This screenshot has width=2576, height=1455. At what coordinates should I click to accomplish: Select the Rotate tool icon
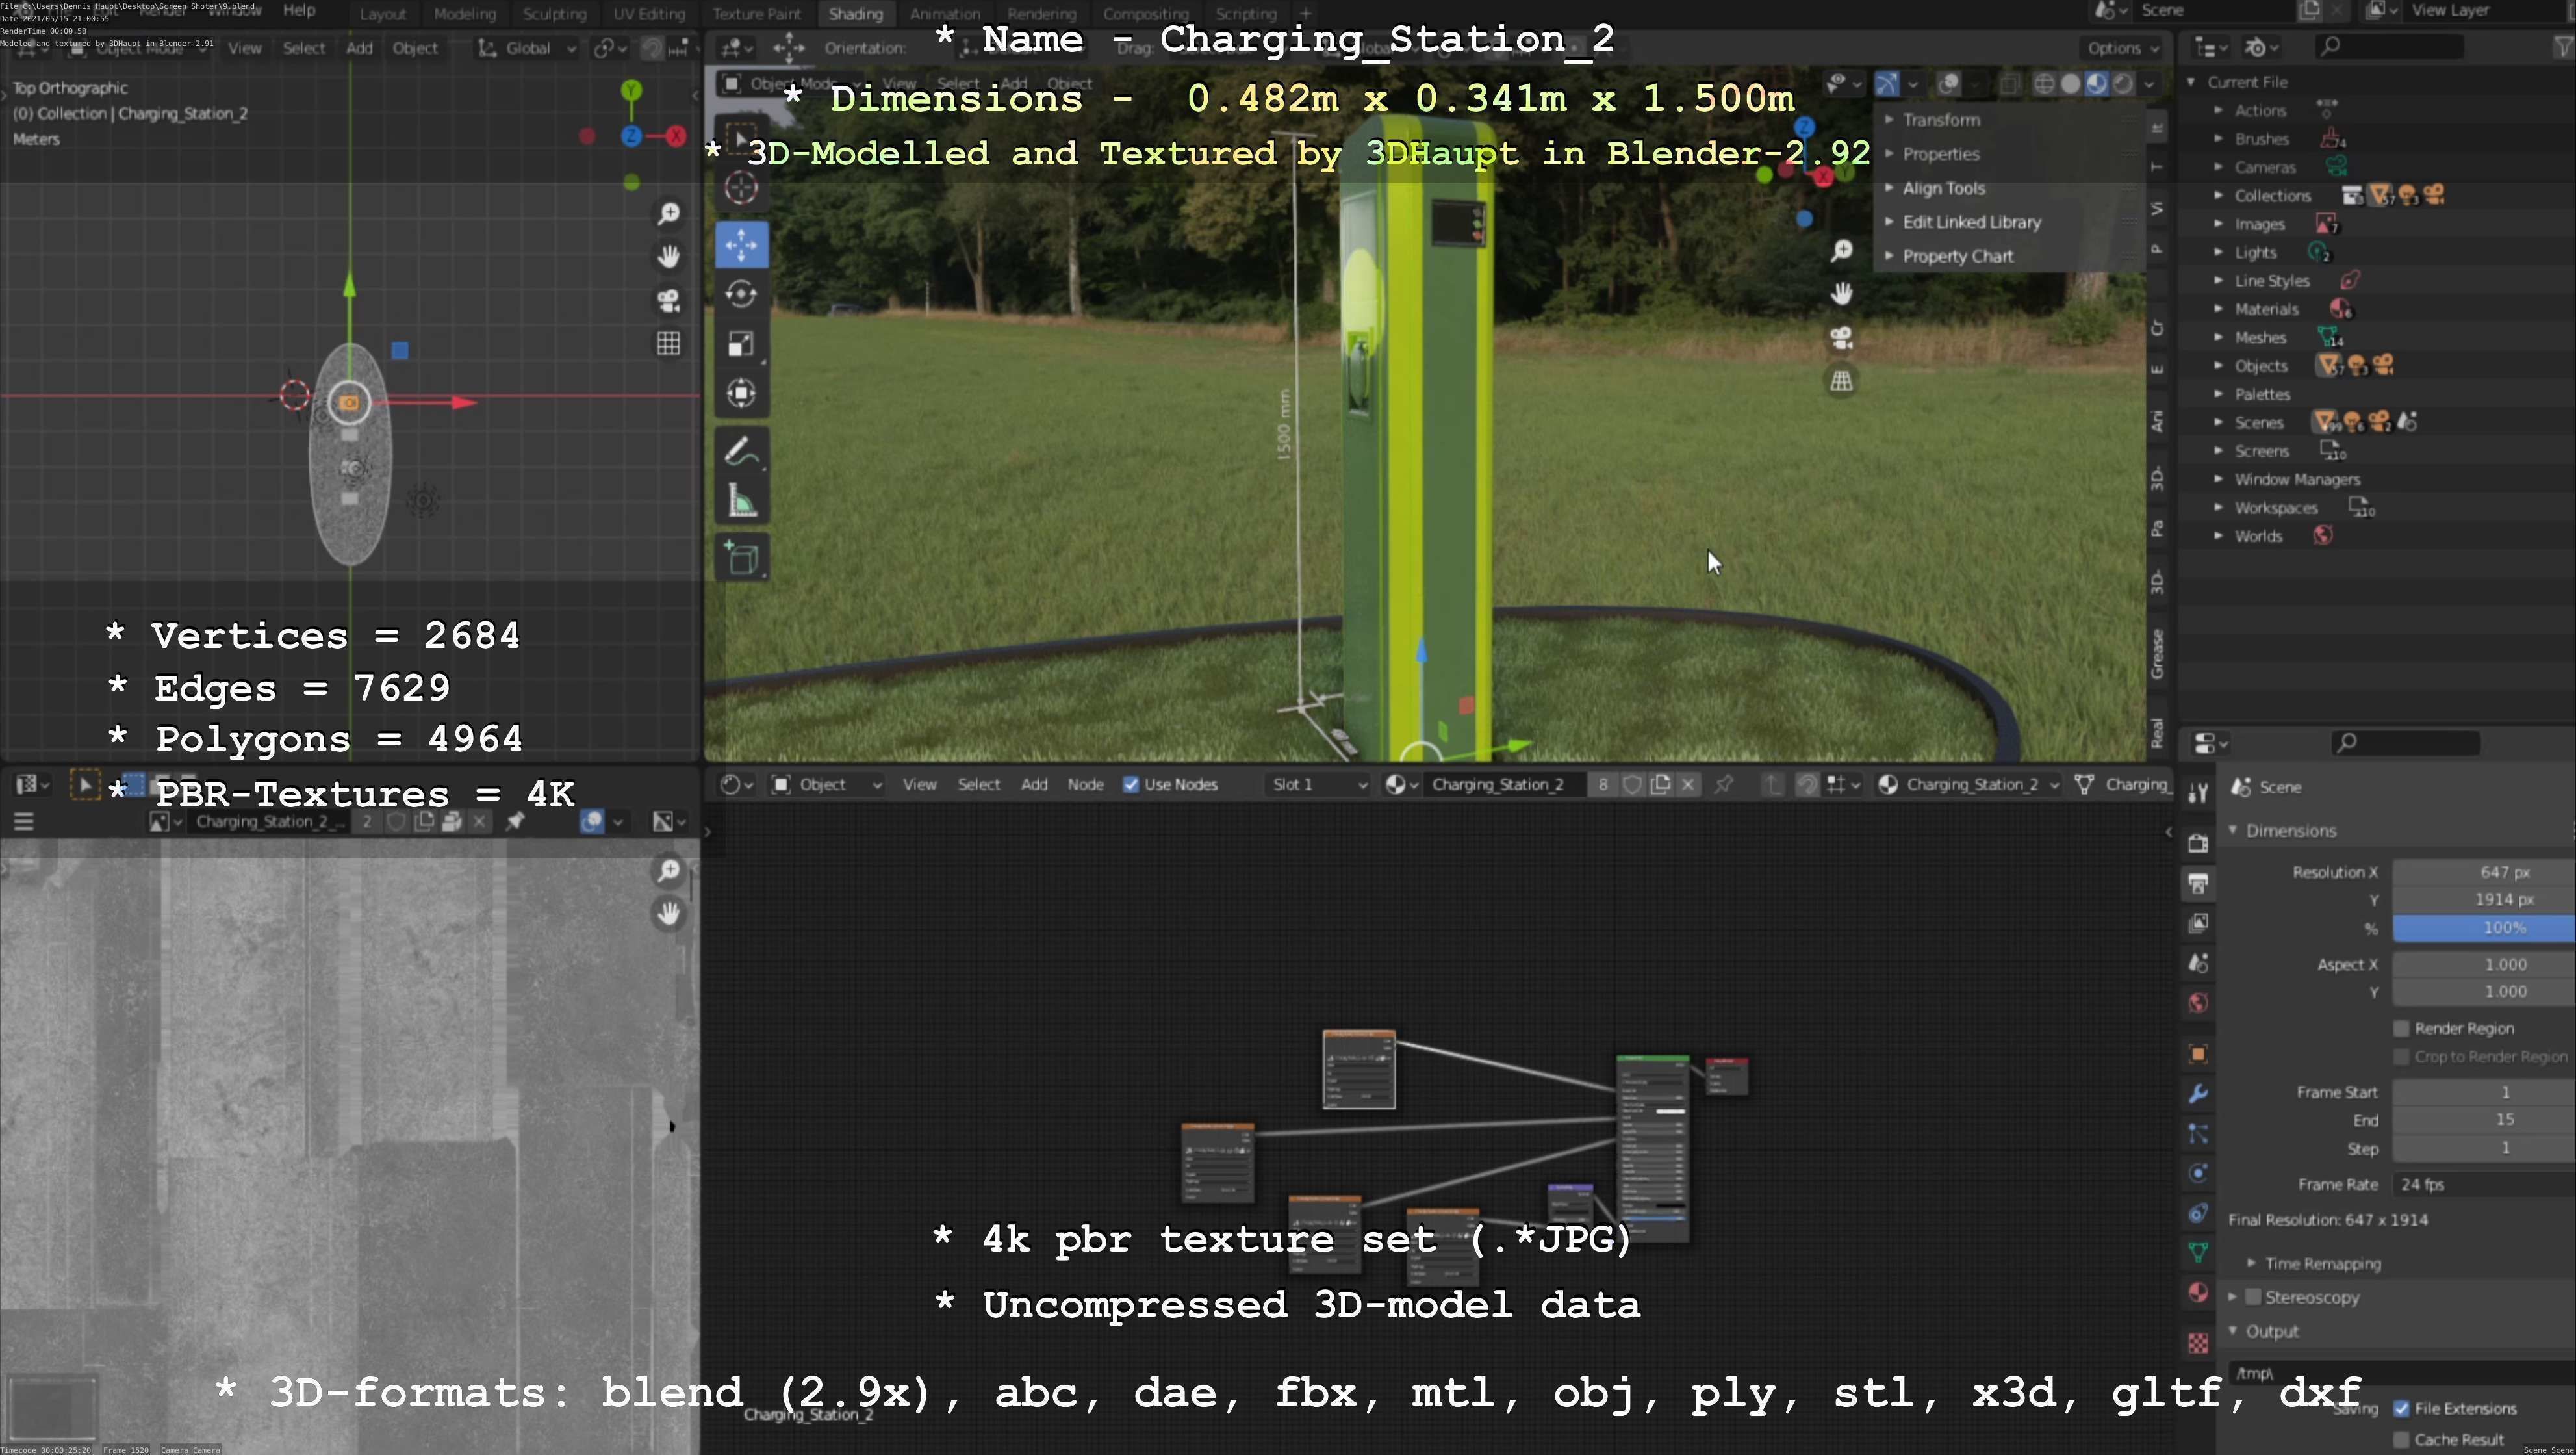coord(741,295)
